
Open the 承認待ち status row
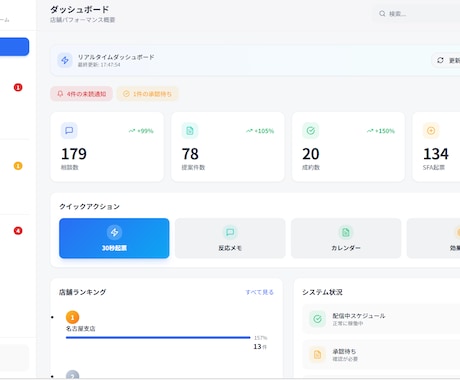coord(381,354)
